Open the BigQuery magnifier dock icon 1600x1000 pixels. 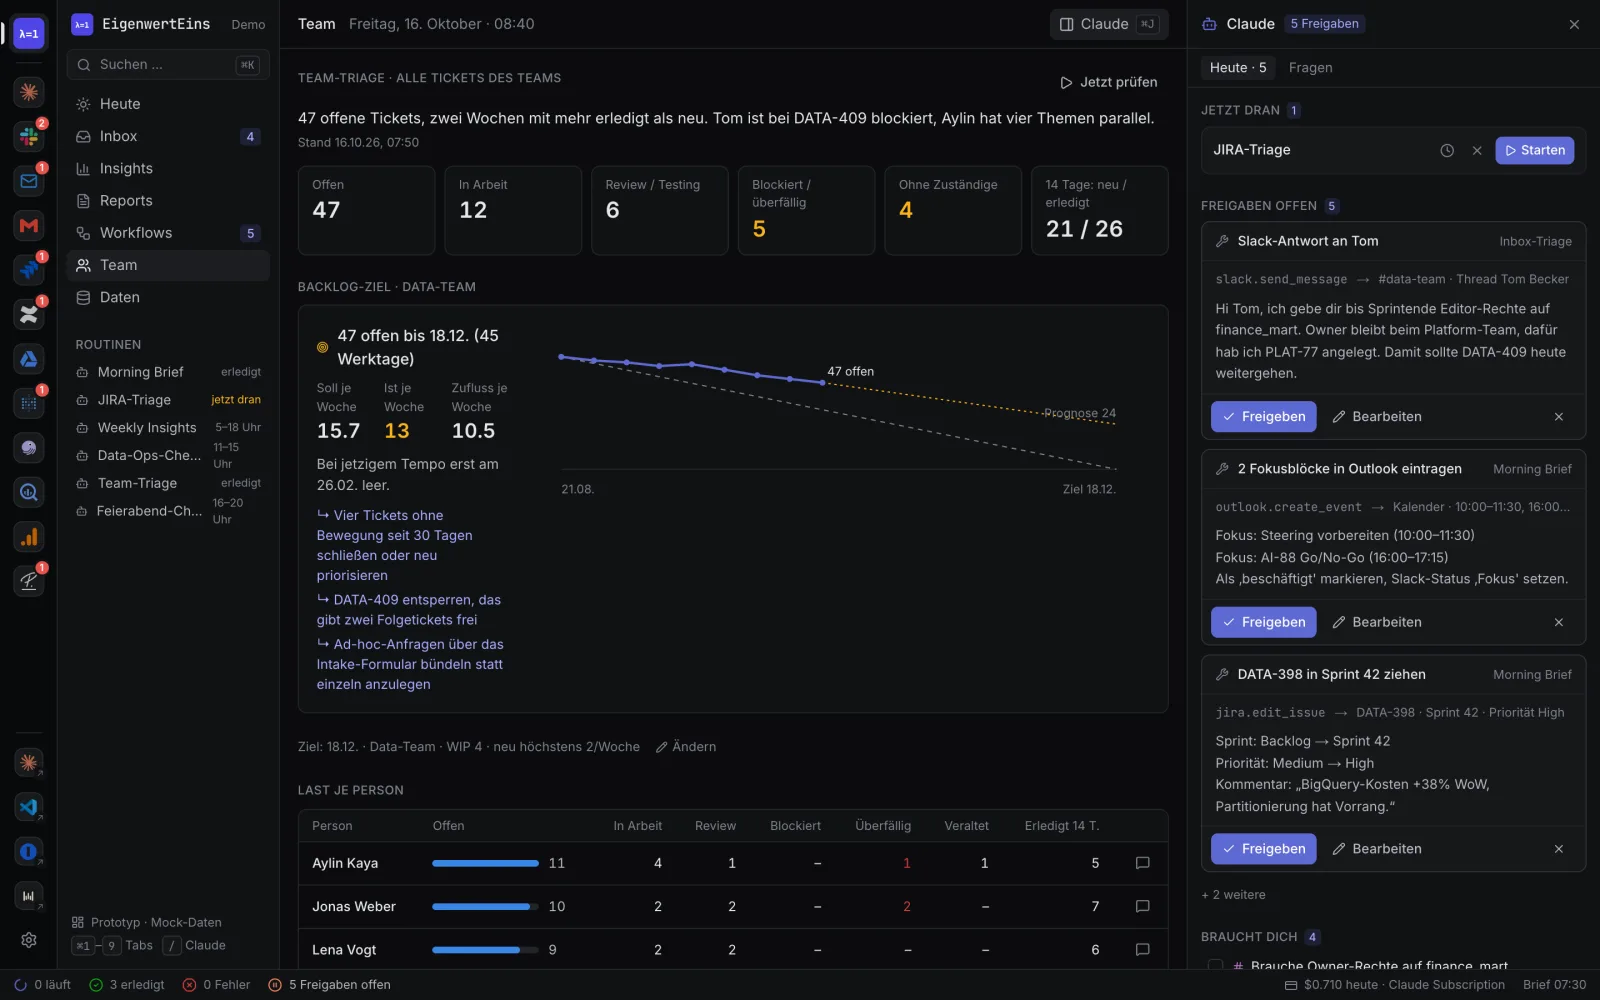click(29, 492)
